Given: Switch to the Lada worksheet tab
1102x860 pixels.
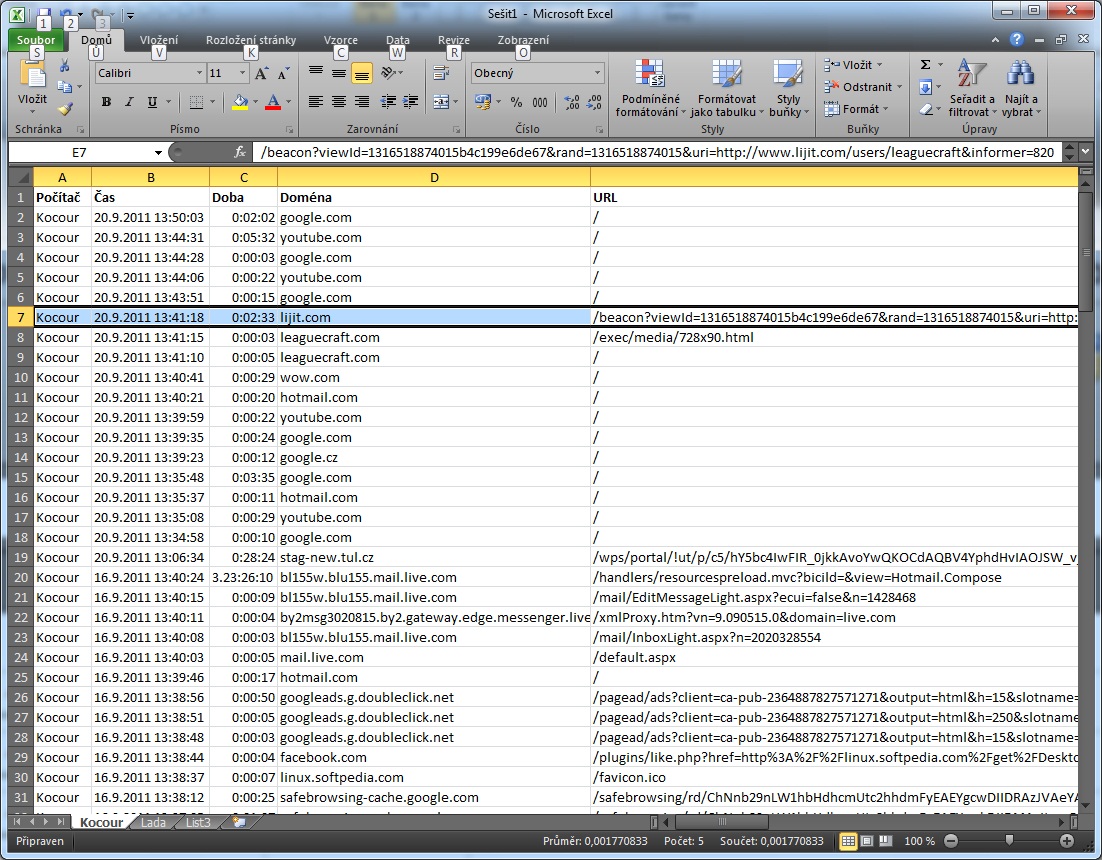Looking at the screenshot, I should coord(153,822).
